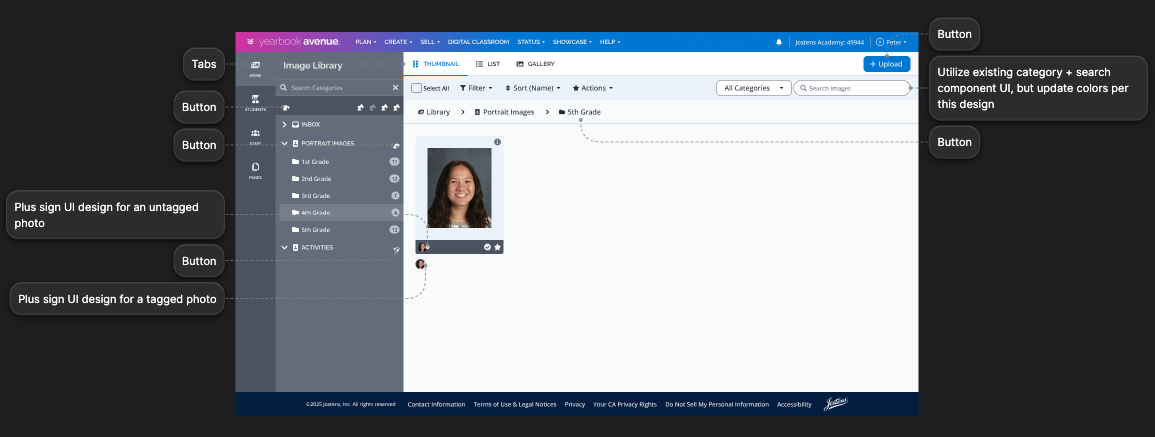Image resolution: width=1155 pixels, height=437 pixels.
Task: Open the HELP menu
Action: [x=609, y=42]
